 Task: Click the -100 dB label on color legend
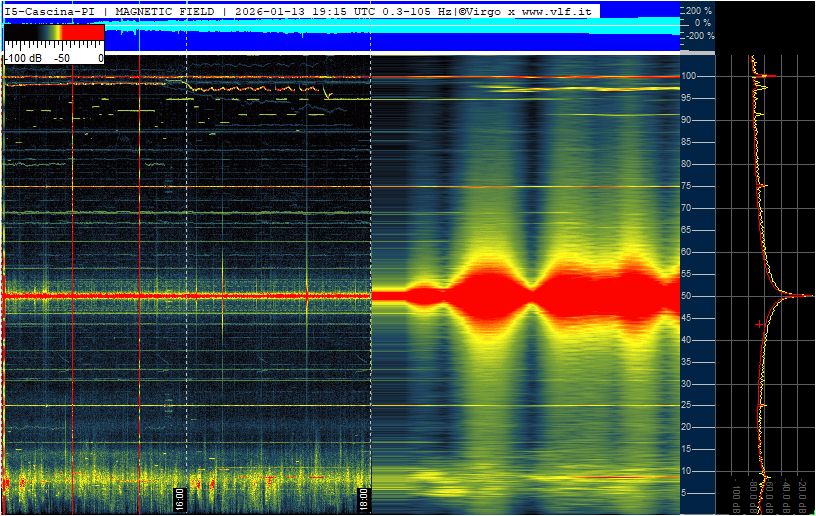(x=23, y=58)
